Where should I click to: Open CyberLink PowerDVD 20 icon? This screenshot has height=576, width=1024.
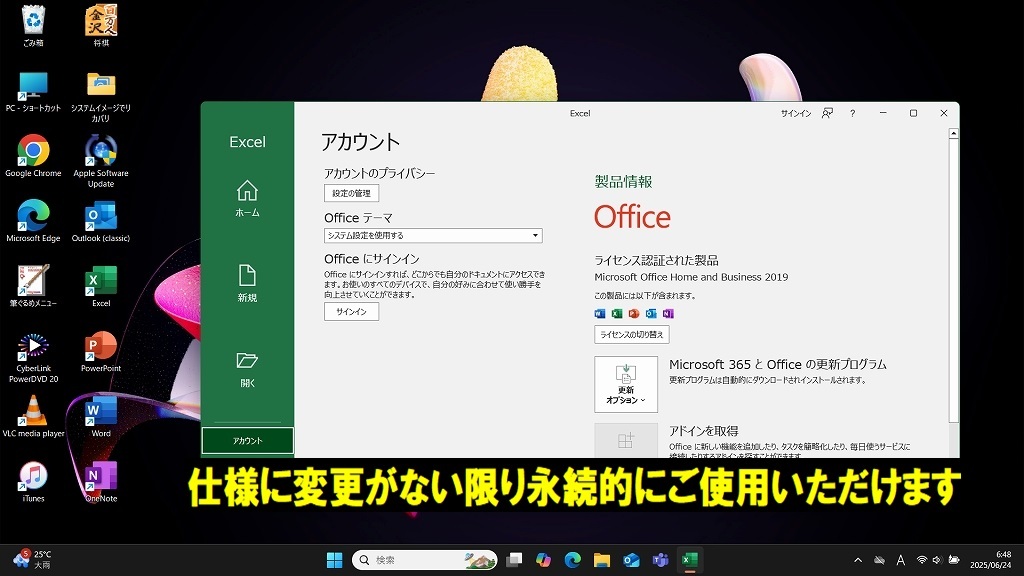(33, 357)
